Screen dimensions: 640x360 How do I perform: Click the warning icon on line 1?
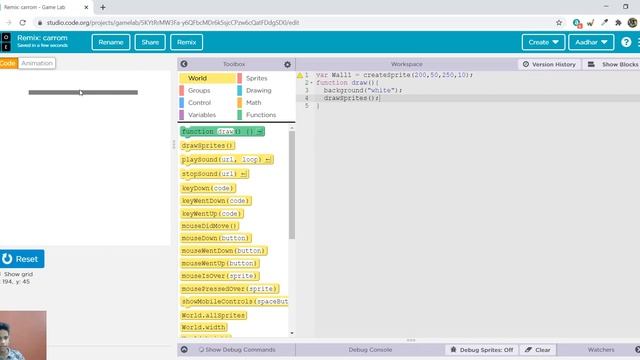click(300, 75)
